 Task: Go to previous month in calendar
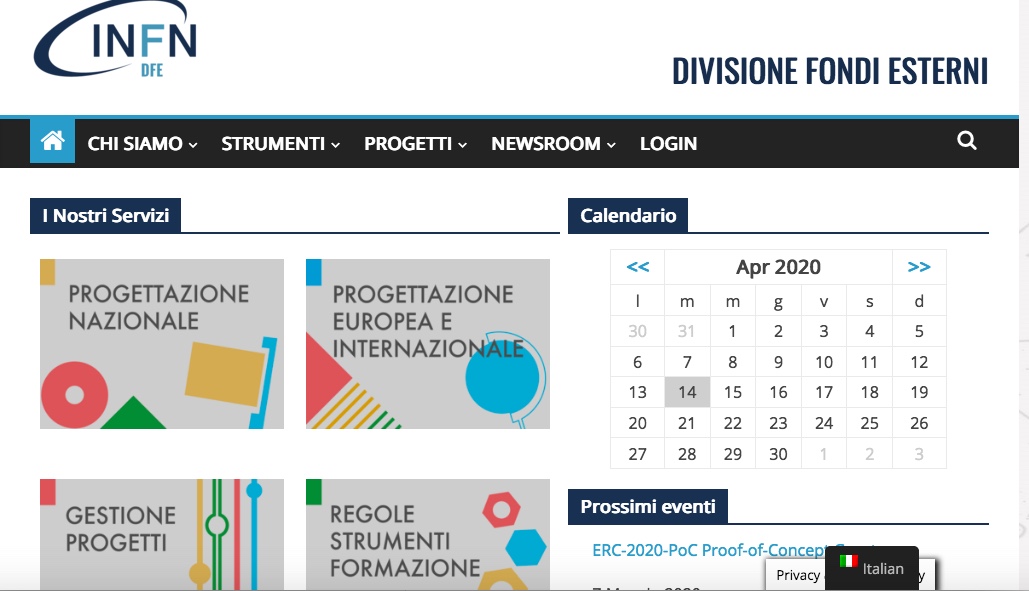click(637, 267)
